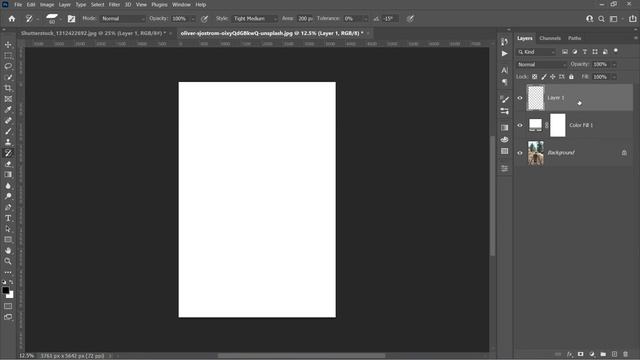Select the Move tool
Screen dimensions: 640x360
pyautogui.click(x=8, y=44)
